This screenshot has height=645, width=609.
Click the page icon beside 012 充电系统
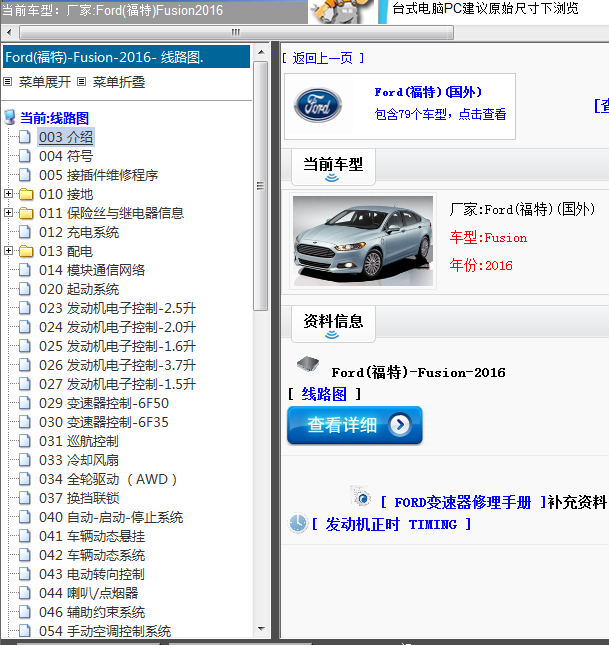point(25,232)
